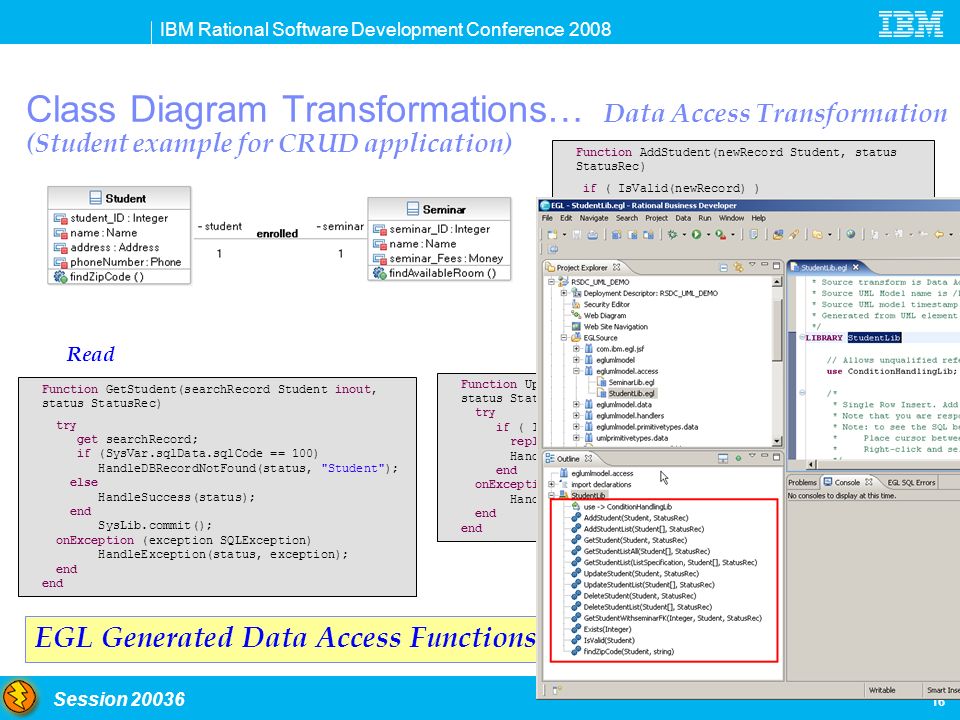This screenshot has width=960, height=720.
Task: Collapse the StudentLib node in Outline
Action: point(552,495)
